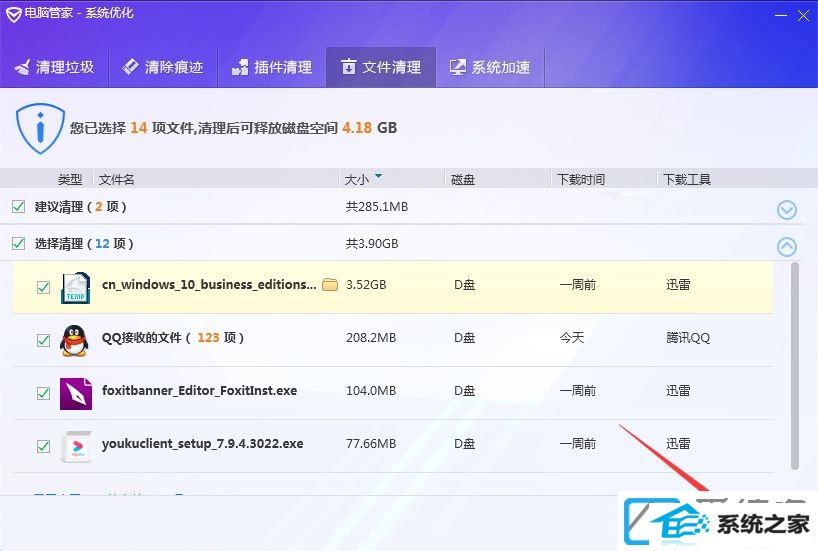The height and width of the screenshot is (551, 818).
Task: Click the blue info shield icon
Action: click(x=40, y=128)
